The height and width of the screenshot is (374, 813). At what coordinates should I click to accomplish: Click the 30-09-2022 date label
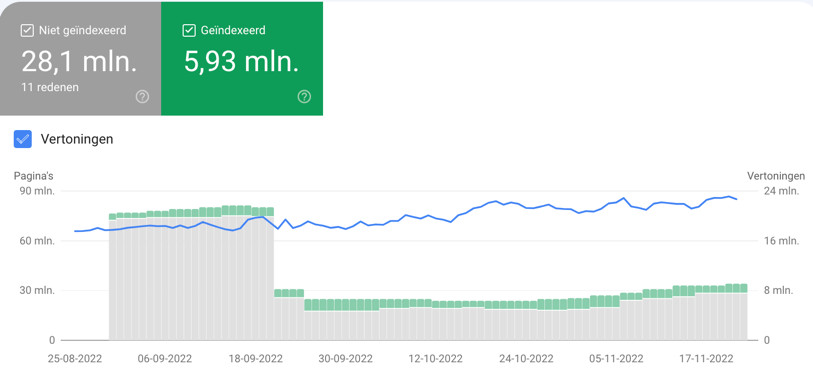346,359
